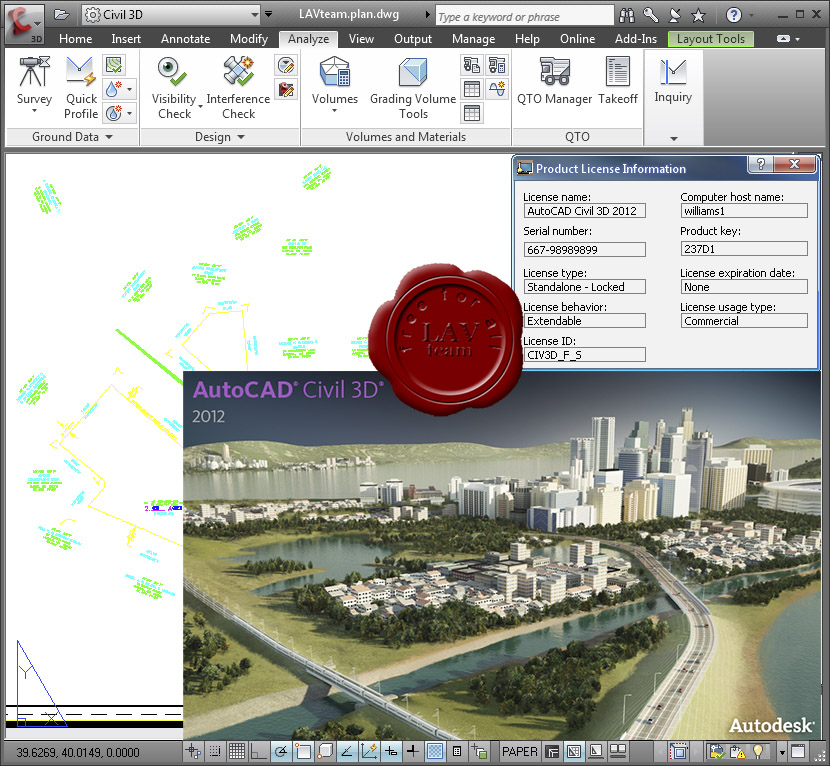Click the Maximize Viewport icon in status bar
The width and height of the screenshot is (830, 766).
679,751
